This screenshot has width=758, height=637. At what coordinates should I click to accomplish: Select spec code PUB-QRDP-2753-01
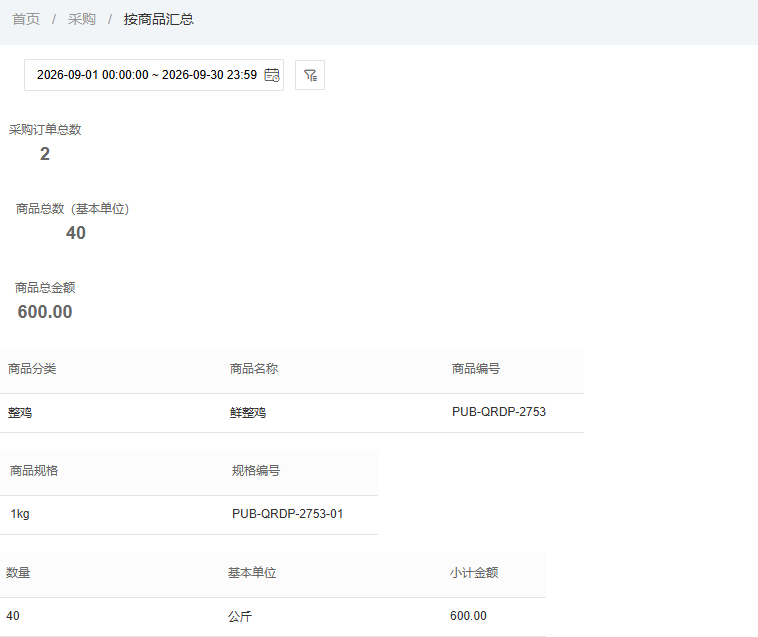[x=288, y=514]
